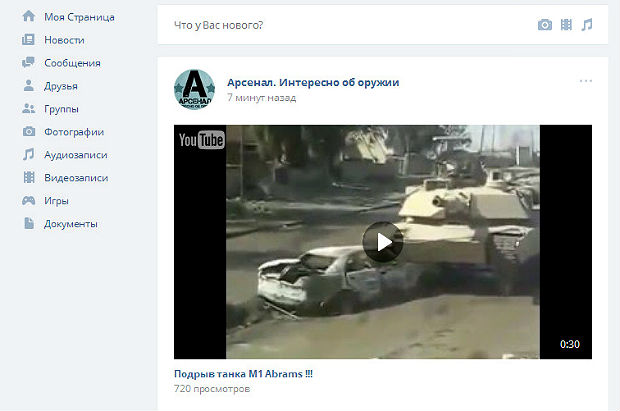The height and width of the screenshot is (411, 620).
Task: Click the chat bubbles icon for Сообщения
Action: click(x=28, y=63)
